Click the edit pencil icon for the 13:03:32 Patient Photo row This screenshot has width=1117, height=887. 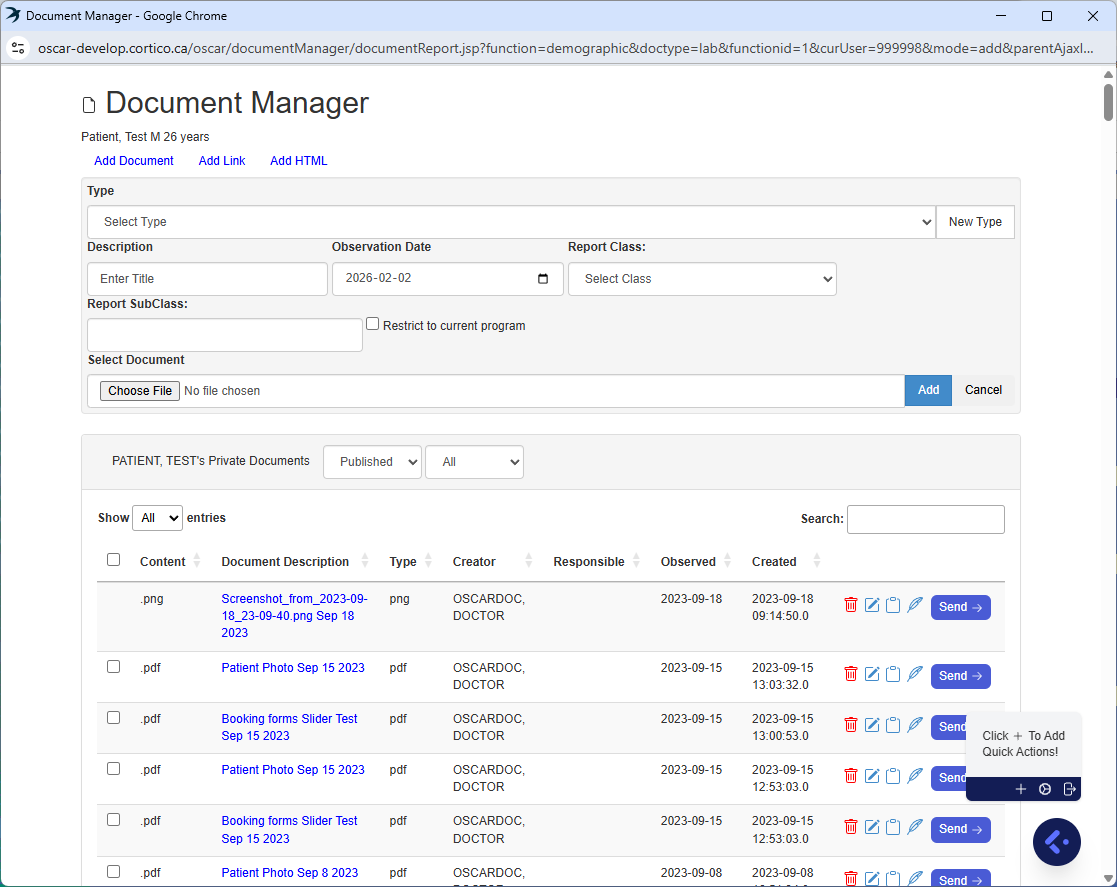pos(872,674)
